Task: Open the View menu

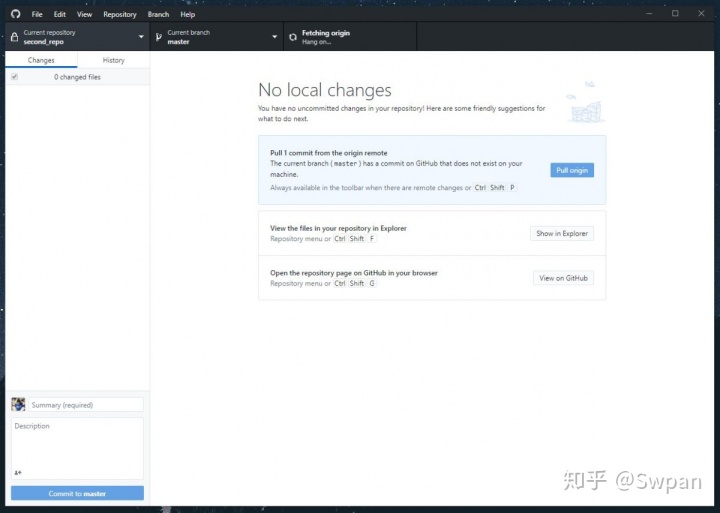Action: pyautogui.click(x=84, y=14)
